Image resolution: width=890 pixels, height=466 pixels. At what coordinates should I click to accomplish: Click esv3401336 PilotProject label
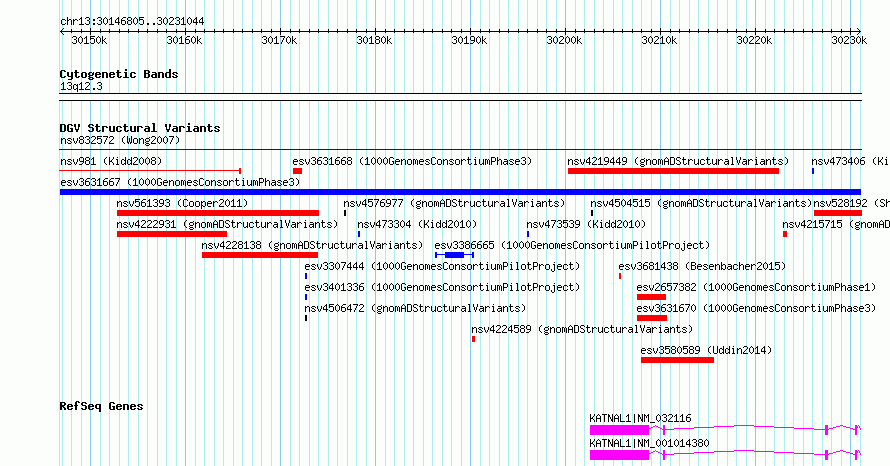coord(442,287)
